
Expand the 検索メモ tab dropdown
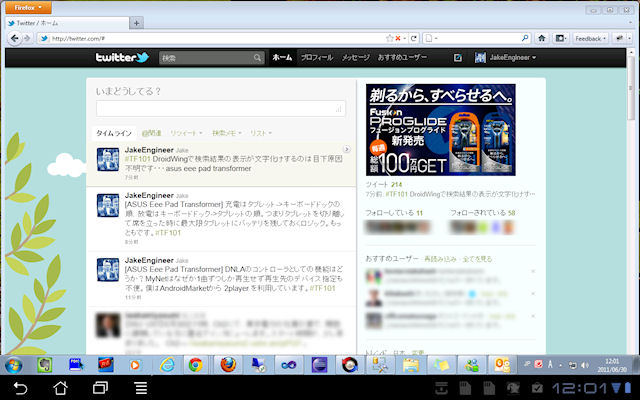click(227, 133)
